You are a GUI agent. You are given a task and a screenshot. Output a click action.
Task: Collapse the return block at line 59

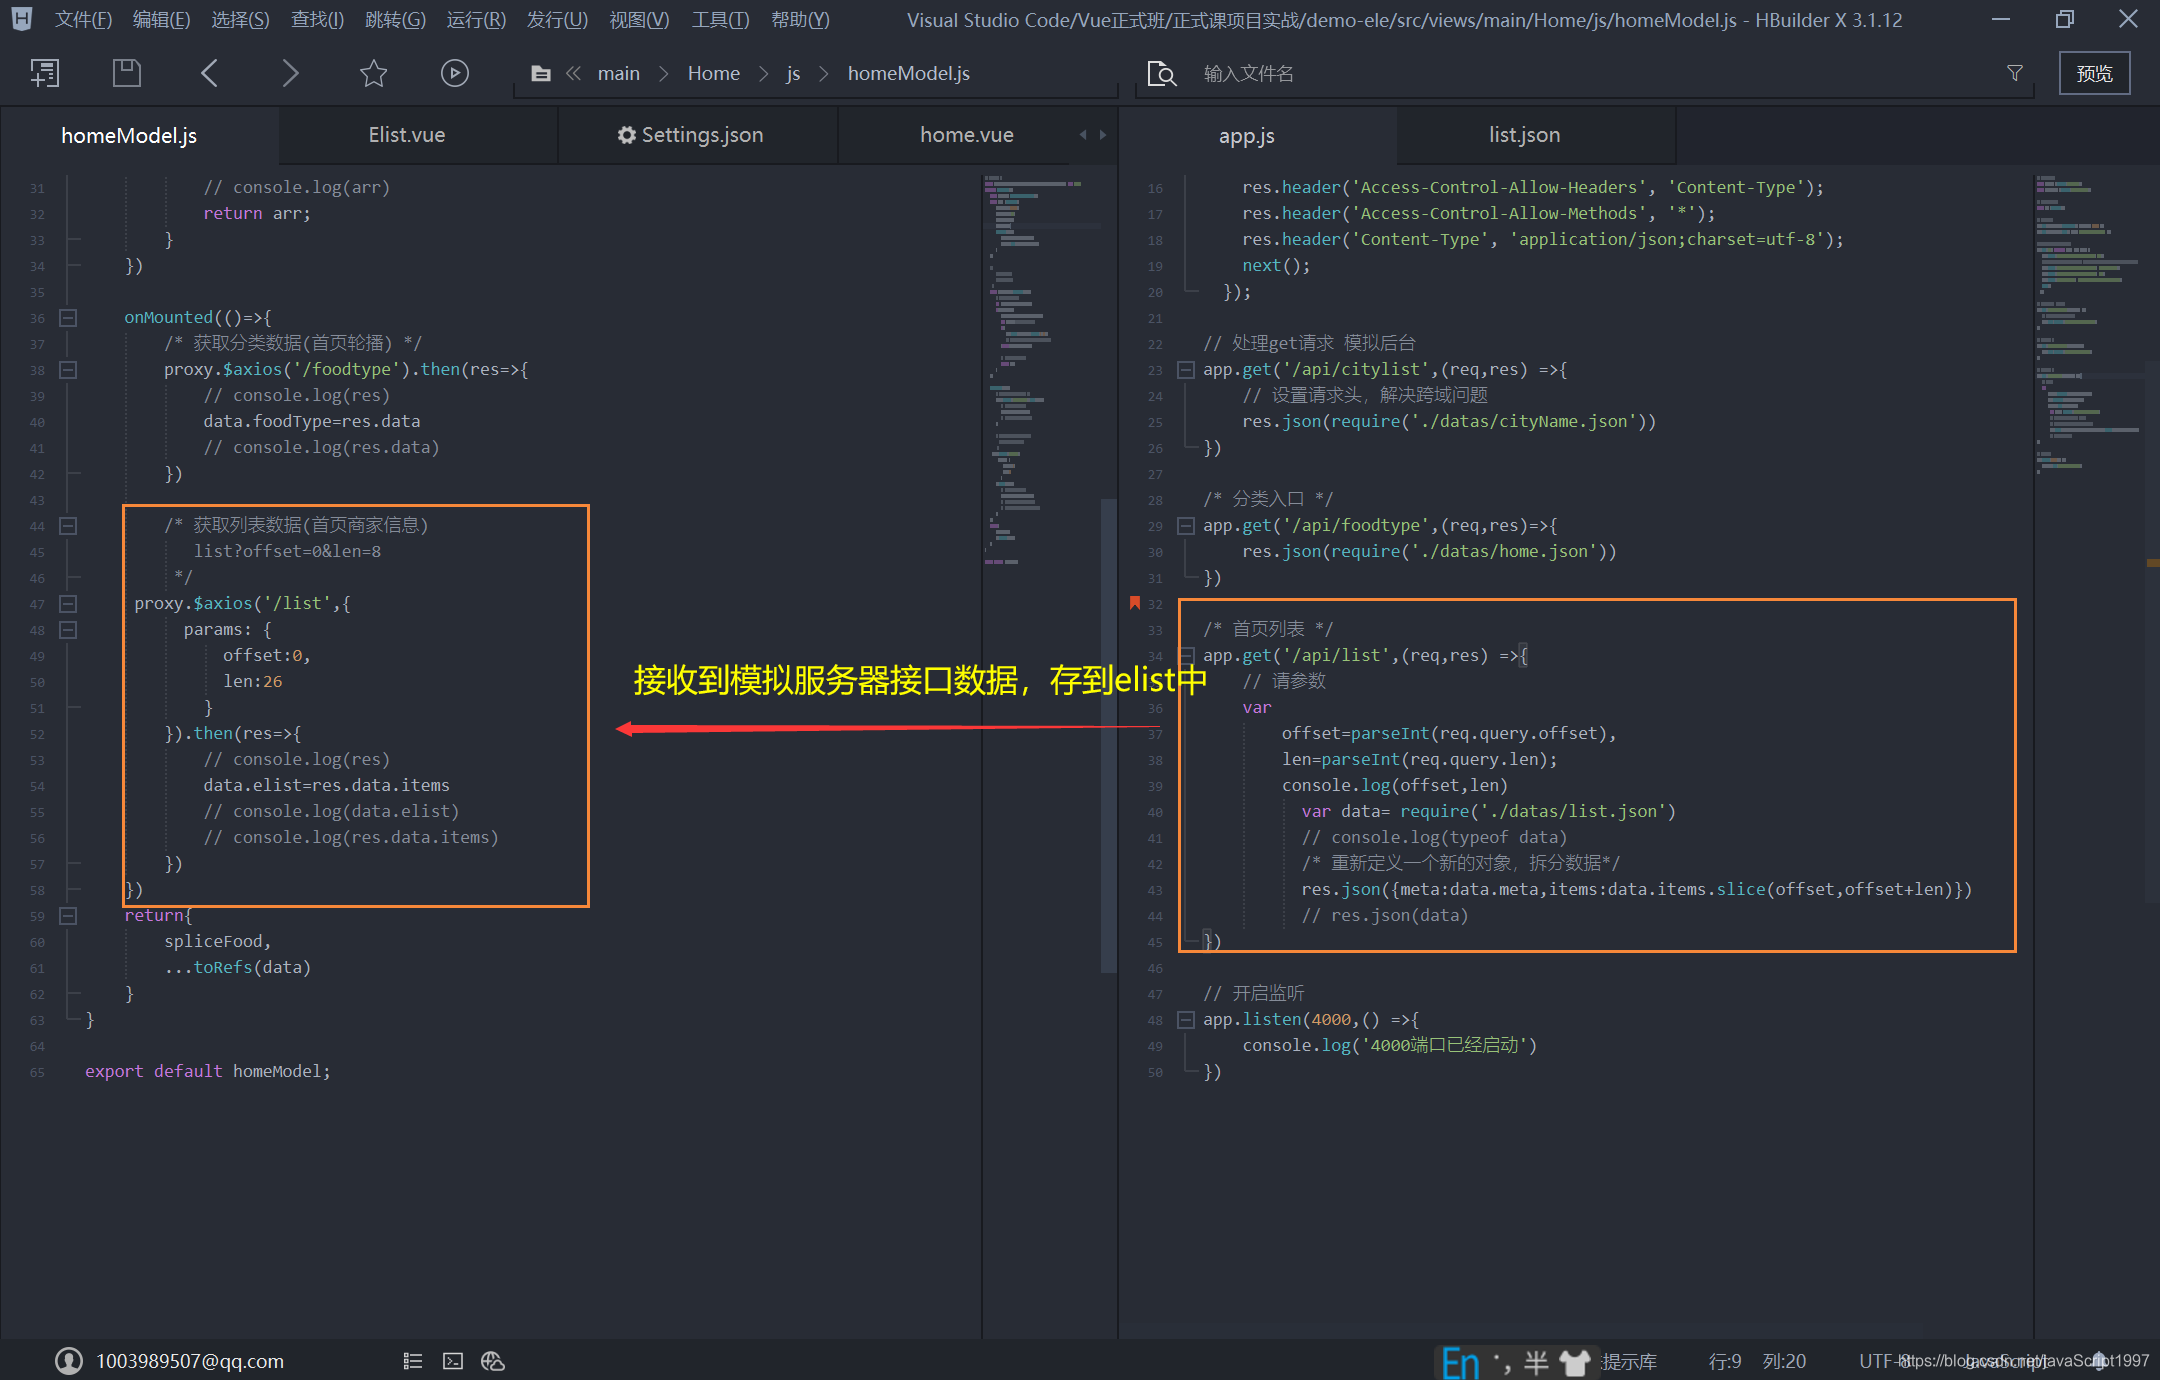pos(68,916)
